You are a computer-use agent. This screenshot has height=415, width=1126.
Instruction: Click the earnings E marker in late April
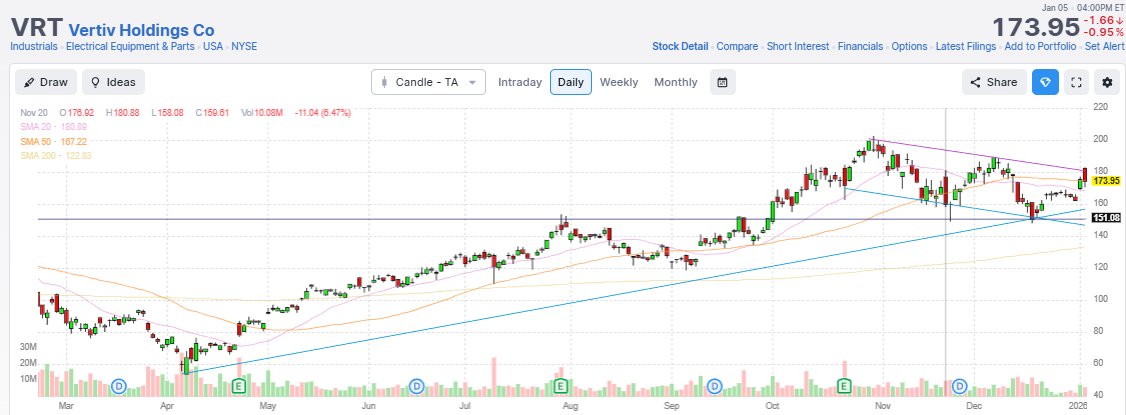pos(239,387)
